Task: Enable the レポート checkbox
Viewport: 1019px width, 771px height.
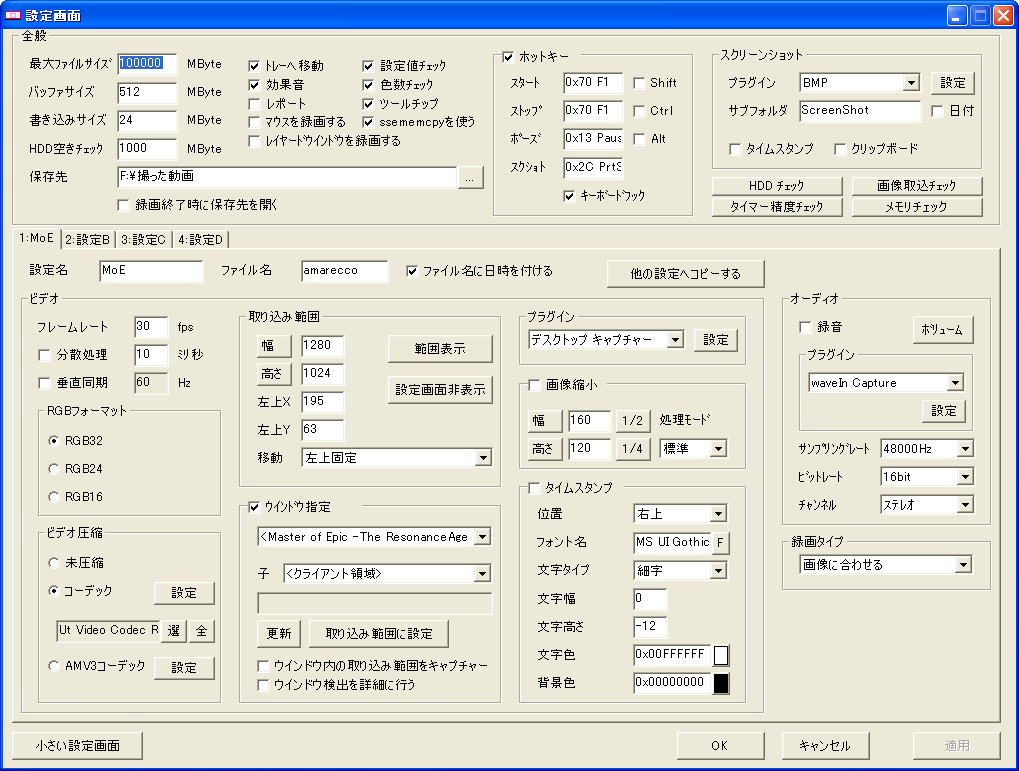Action: click(255, 103)
